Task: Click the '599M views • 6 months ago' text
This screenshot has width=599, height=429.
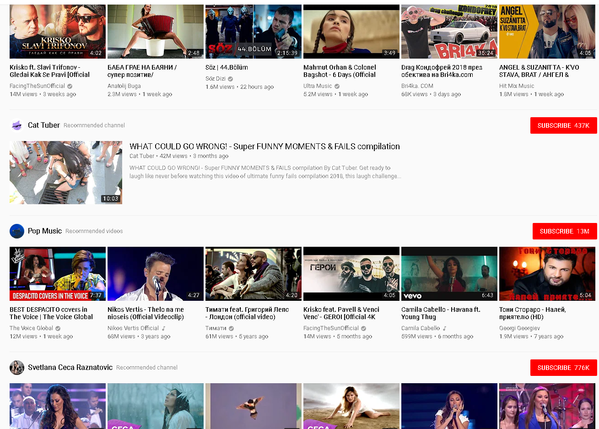Action: pyautogui.click(x=437, y=337)
